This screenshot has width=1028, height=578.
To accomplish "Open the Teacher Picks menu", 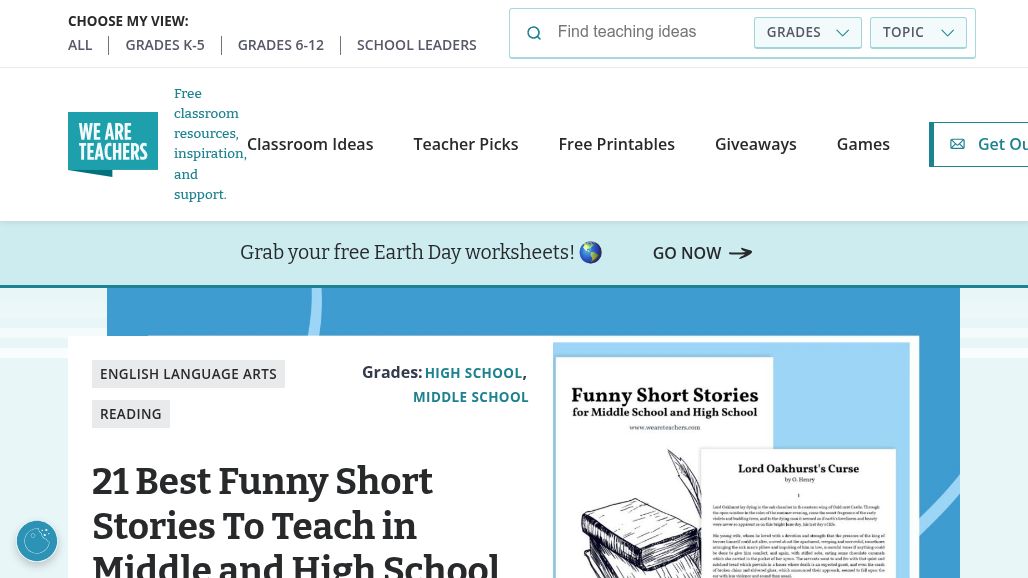I will click(465, 144).
